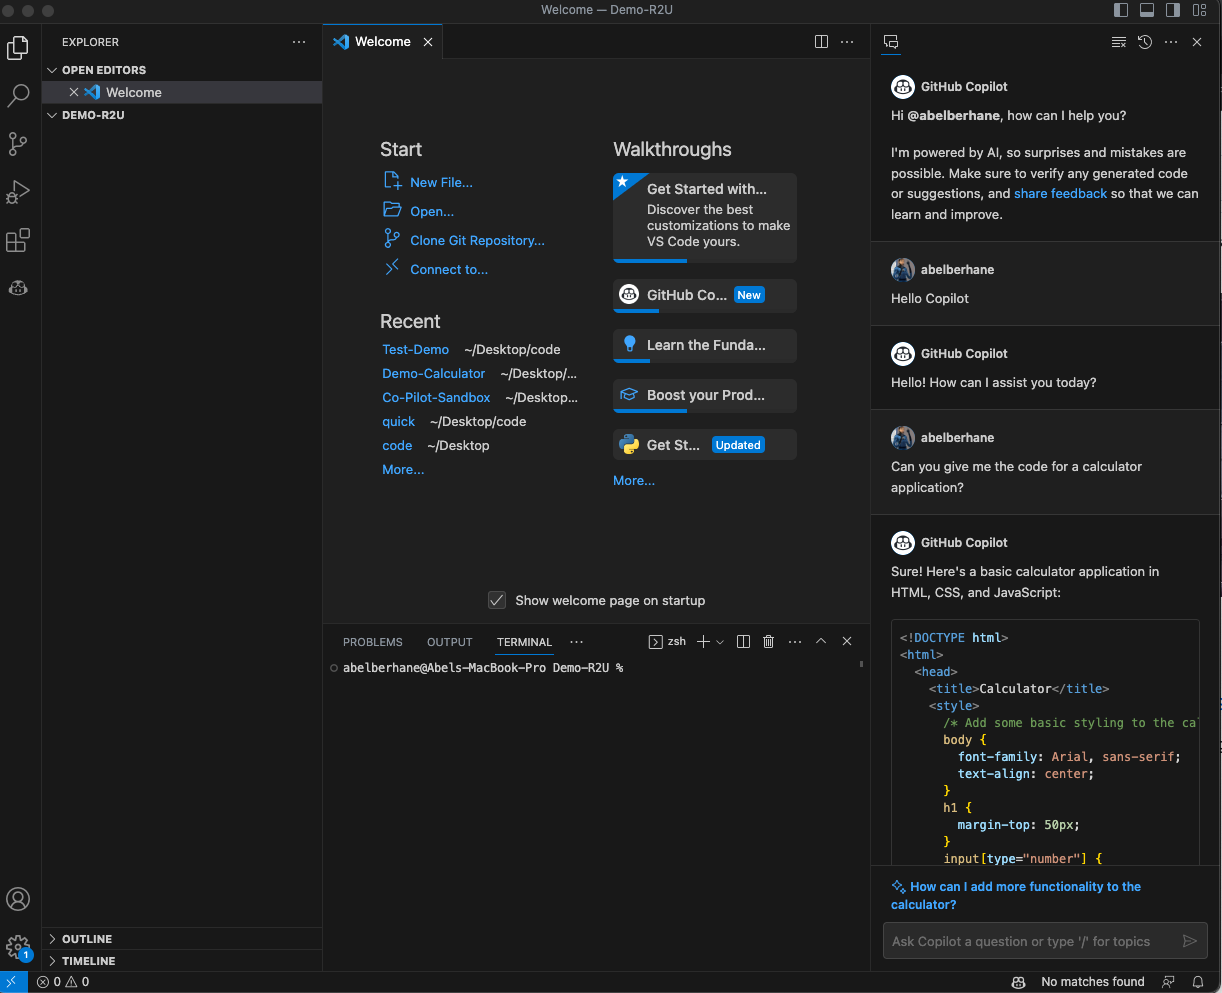Open terminal panel more actions menu
1222x993 pixels.
795,642
